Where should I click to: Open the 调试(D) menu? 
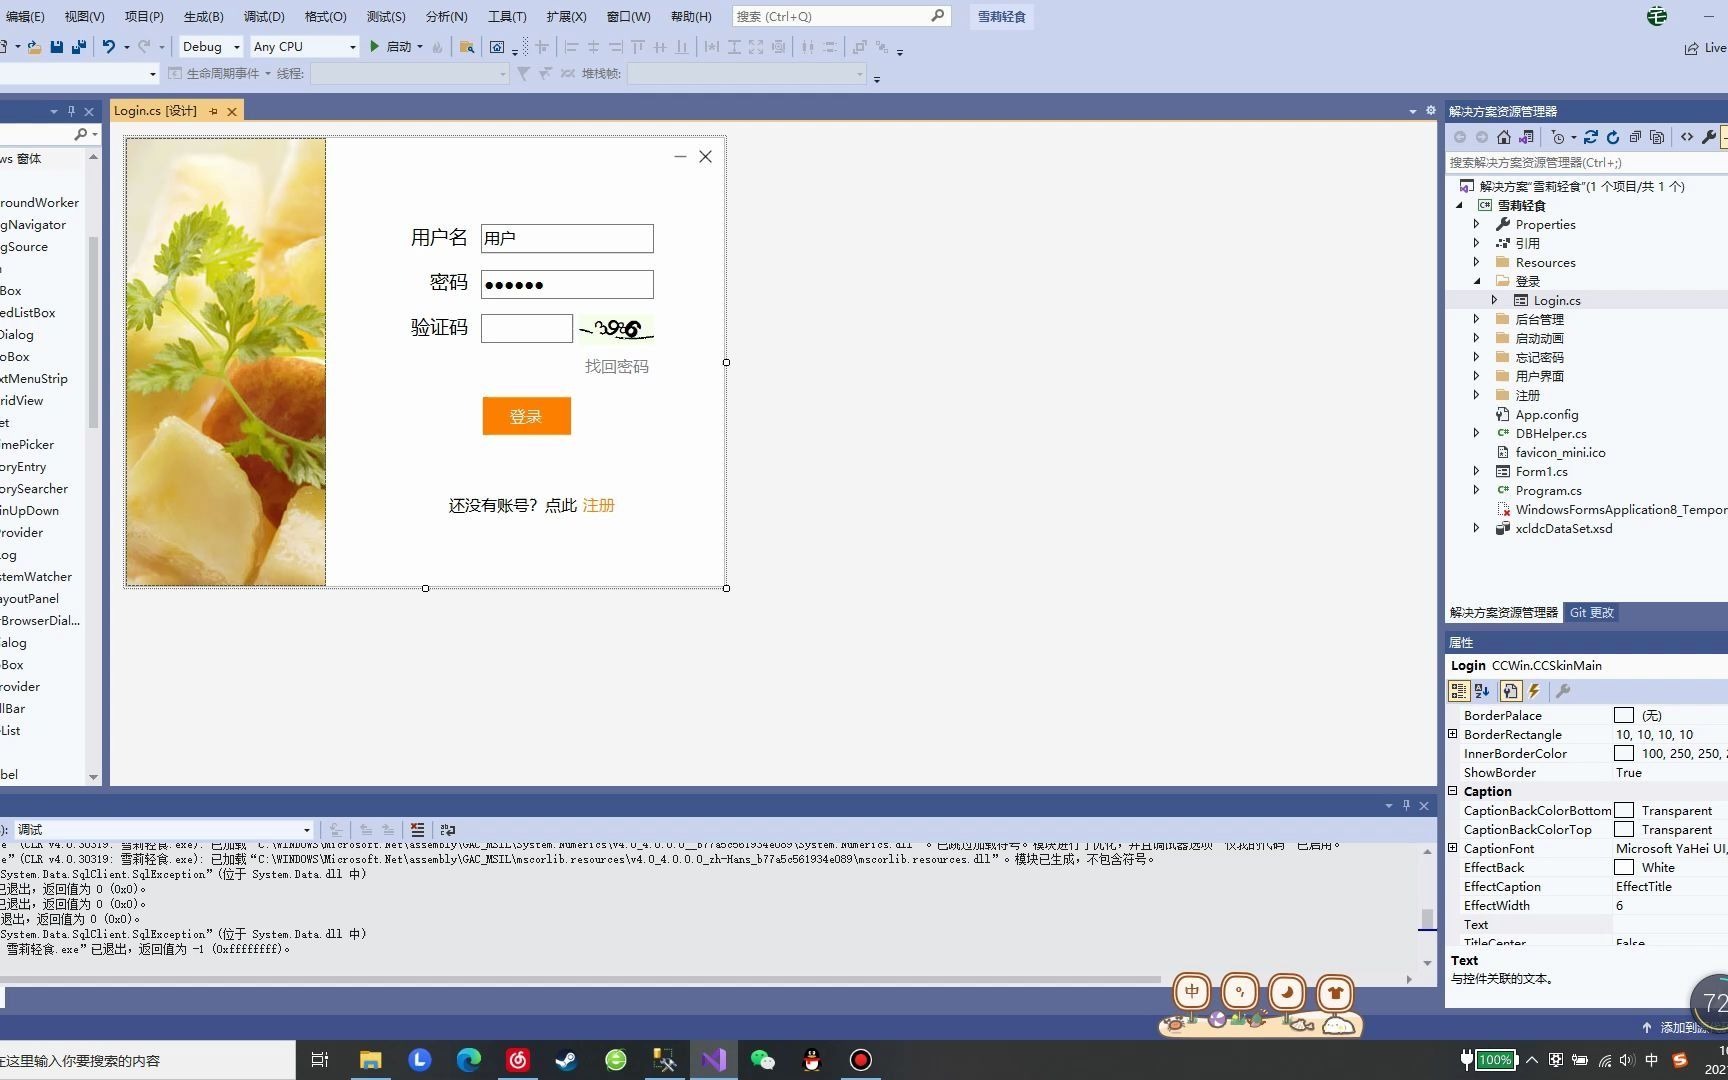262,16
